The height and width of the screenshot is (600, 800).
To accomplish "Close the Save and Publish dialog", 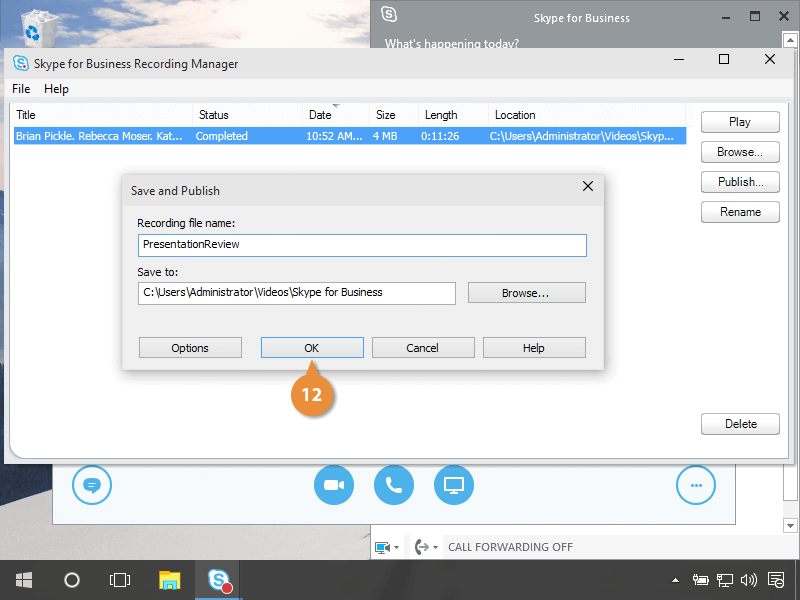I will (x=588, y=186).
